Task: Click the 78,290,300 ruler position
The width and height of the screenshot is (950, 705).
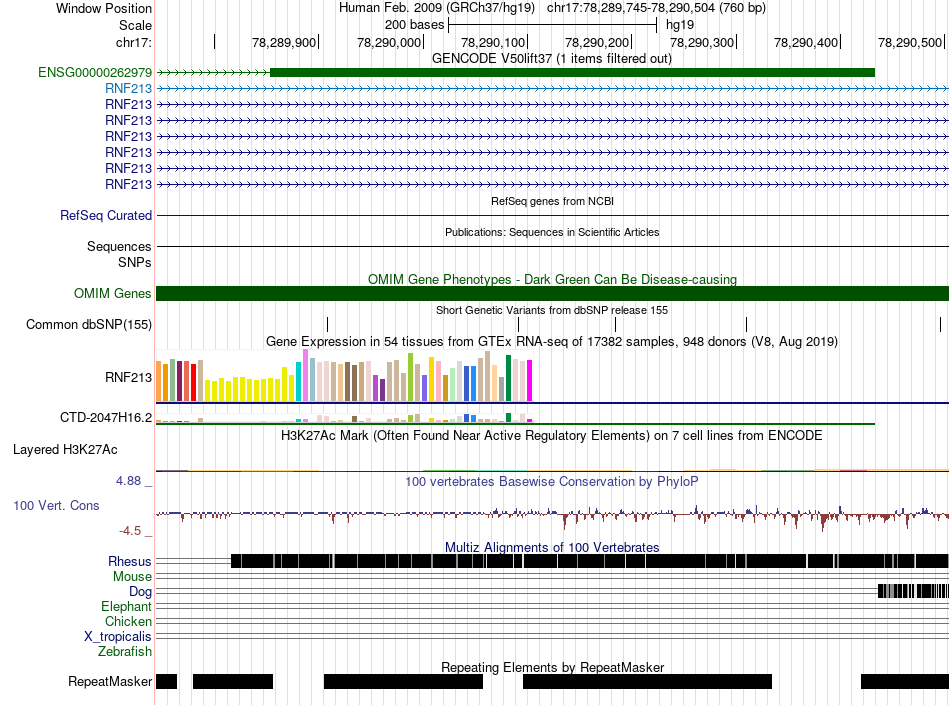Action: (x=702, y=42)
